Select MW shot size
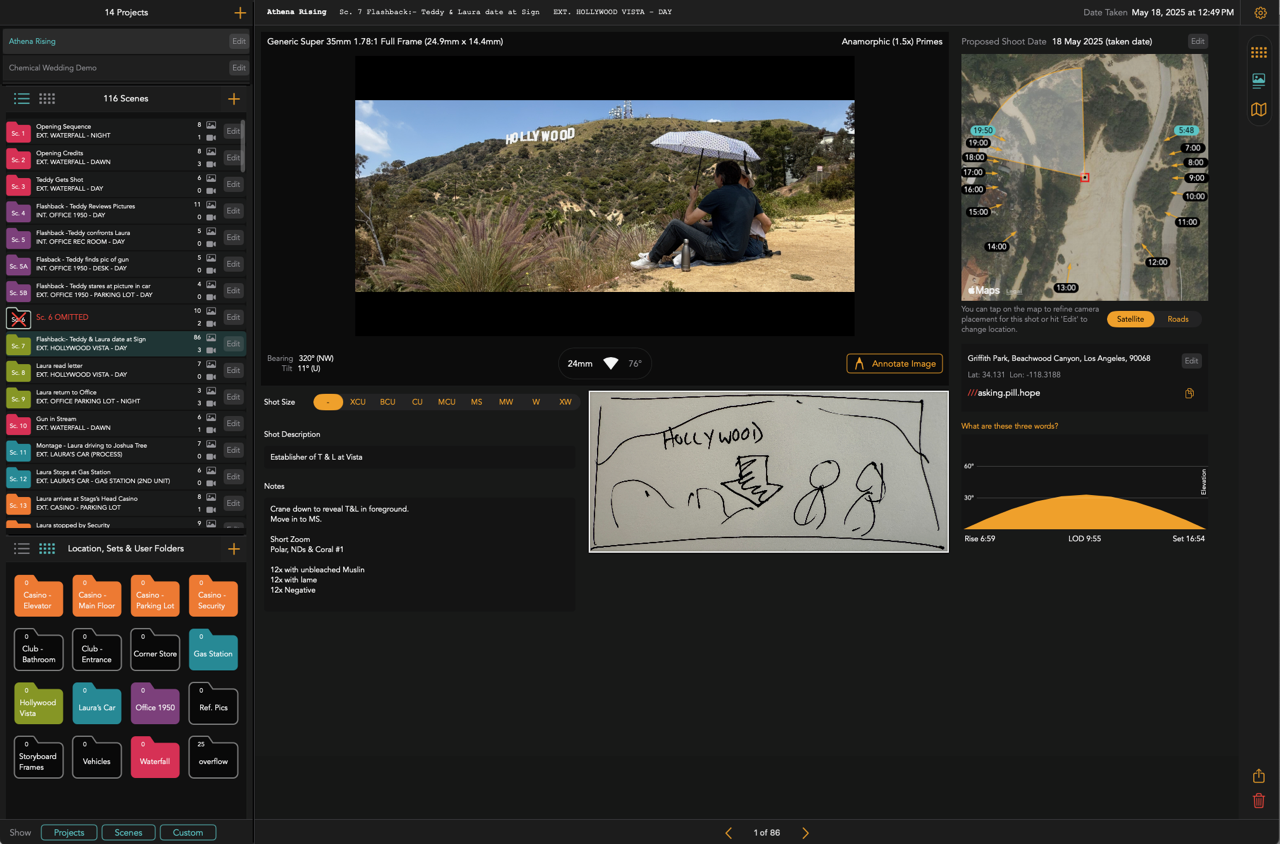Screen dimensions: 1280x844 506,402
